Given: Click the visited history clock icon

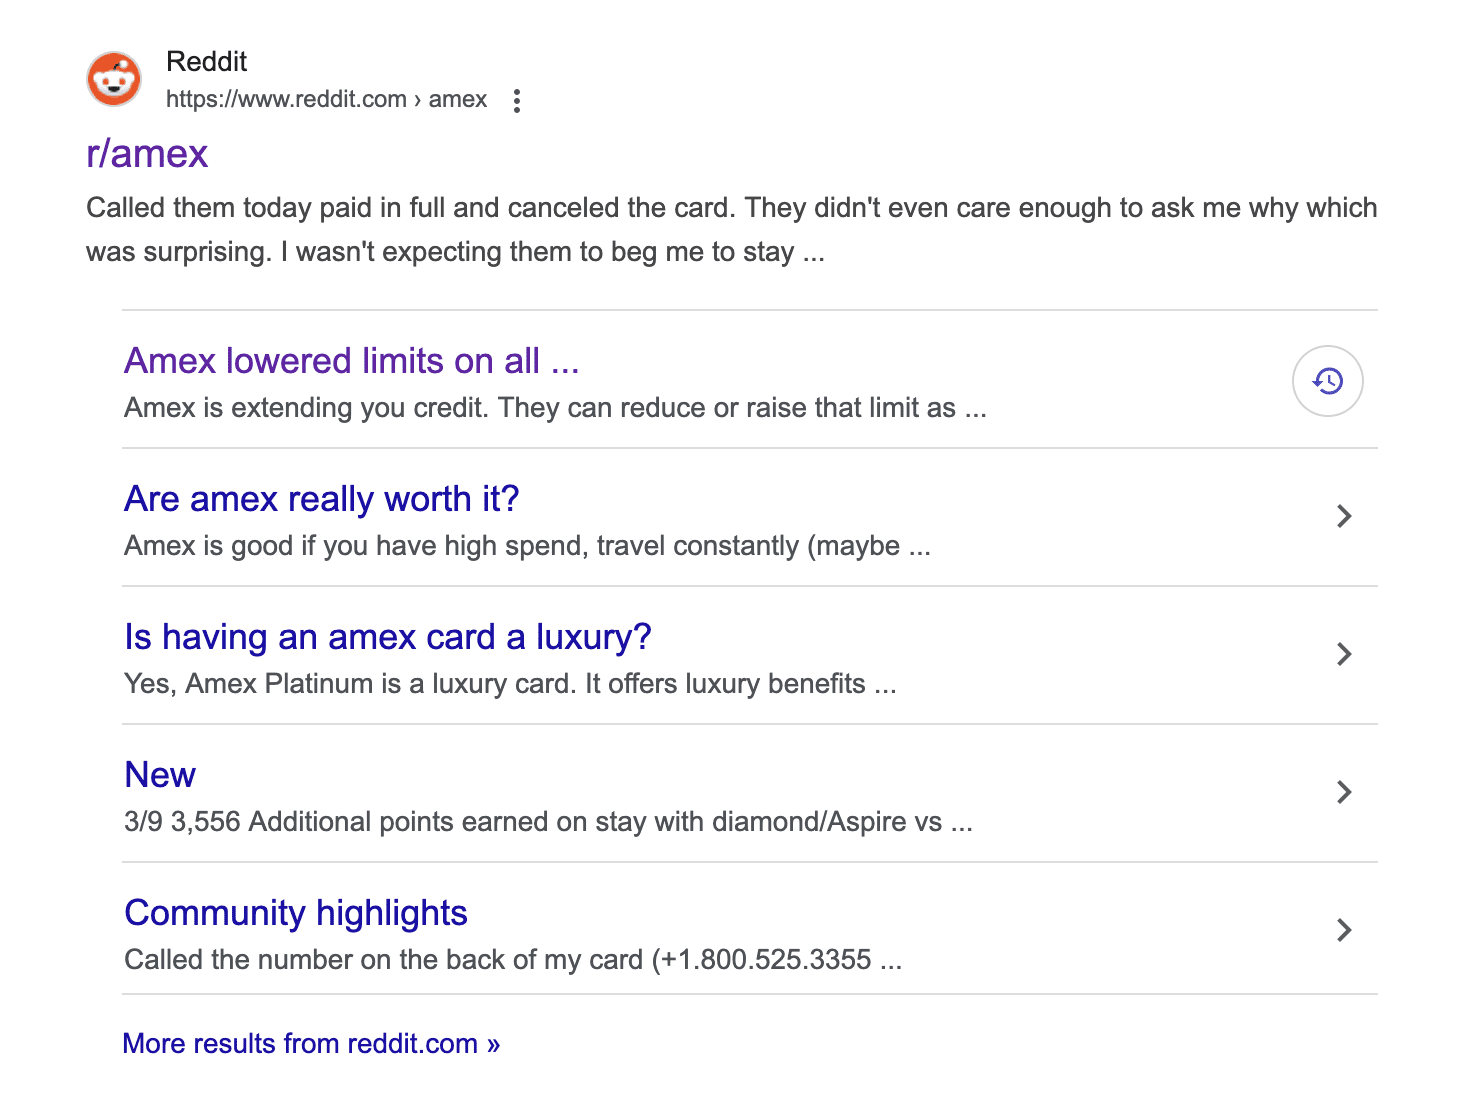Looking at the screenshot, I should [x=1328, y=381].
